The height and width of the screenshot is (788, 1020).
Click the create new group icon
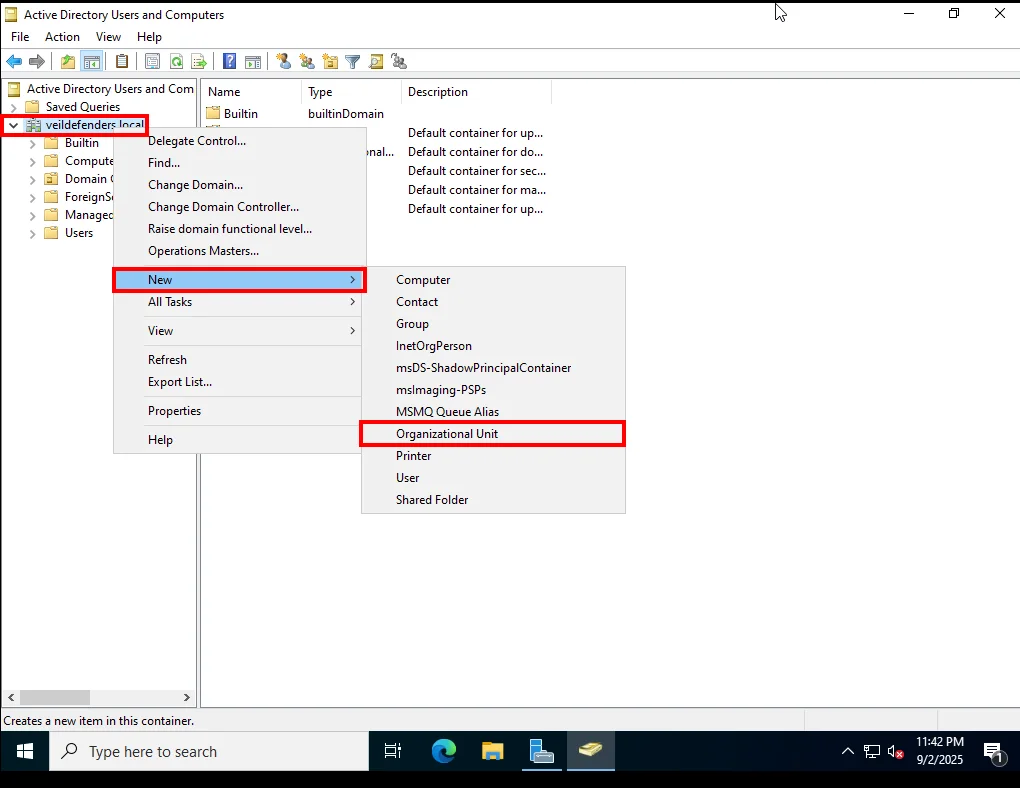click(x=306, y=62)
